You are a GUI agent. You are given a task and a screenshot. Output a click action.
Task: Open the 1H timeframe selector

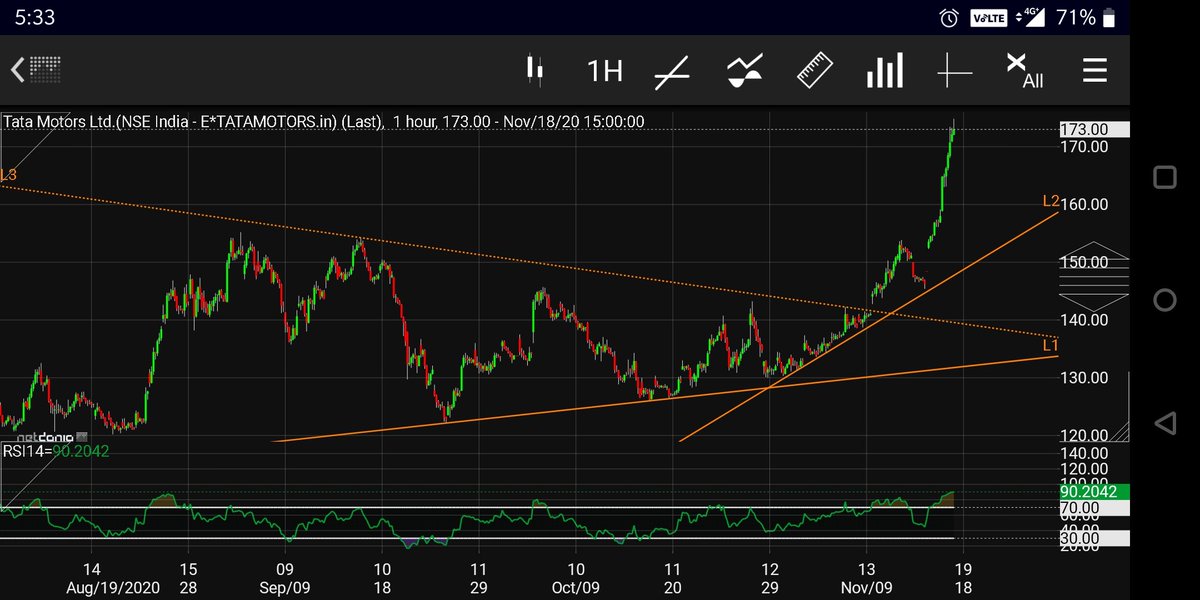coord(604,70)
